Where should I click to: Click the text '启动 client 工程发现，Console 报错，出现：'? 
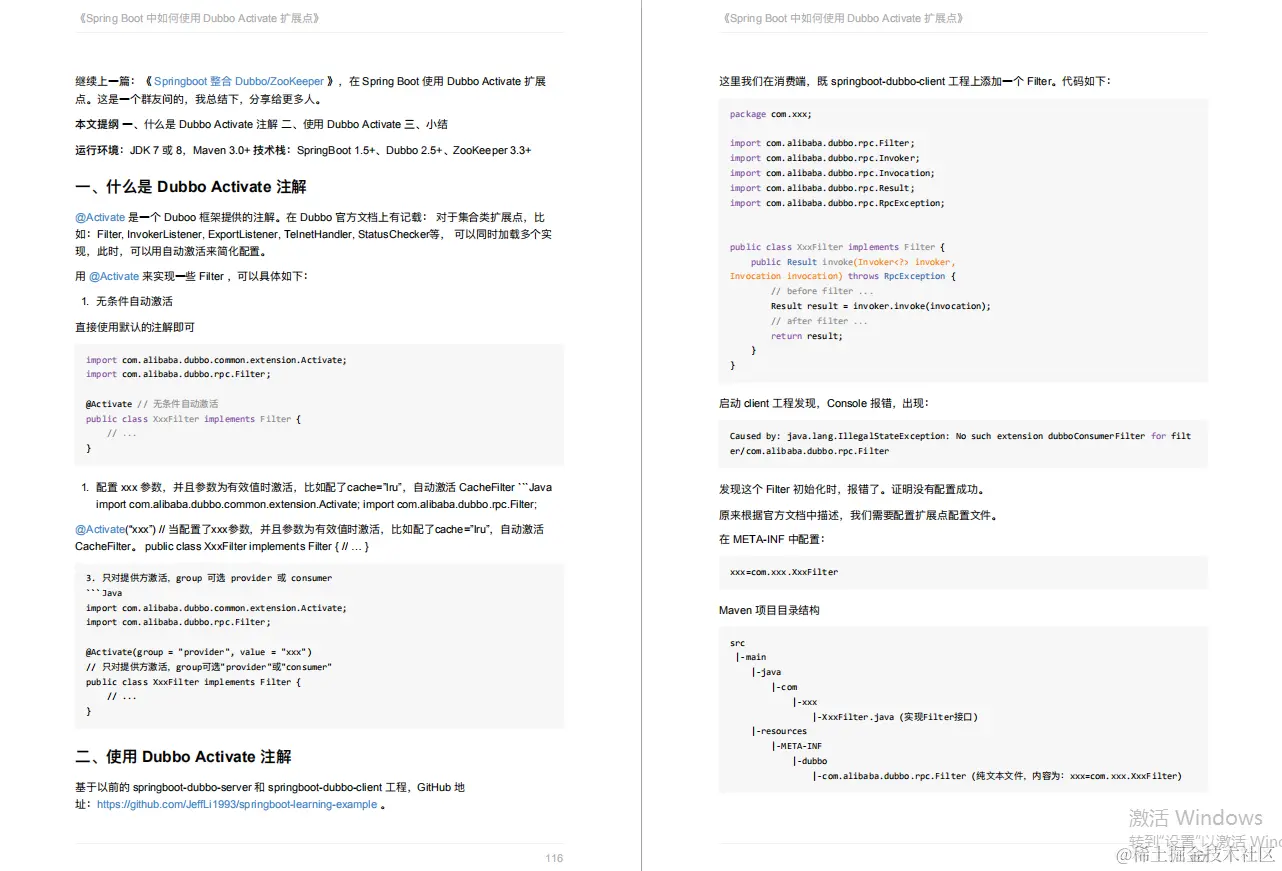click(x=823, y=403)
